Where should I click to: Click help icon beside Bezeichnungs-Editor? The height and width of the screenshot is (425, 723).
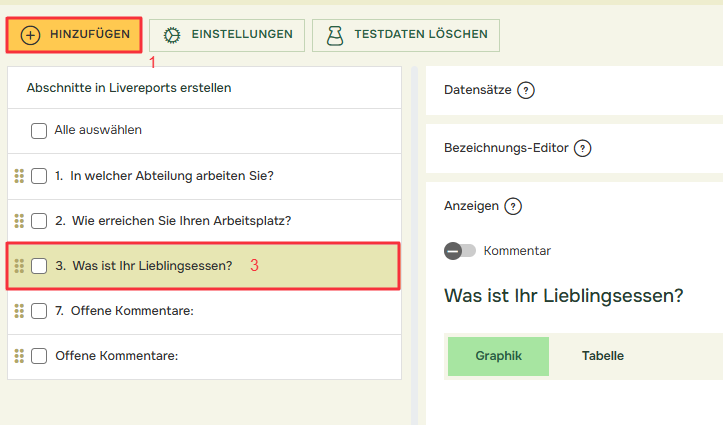[583, 148]
